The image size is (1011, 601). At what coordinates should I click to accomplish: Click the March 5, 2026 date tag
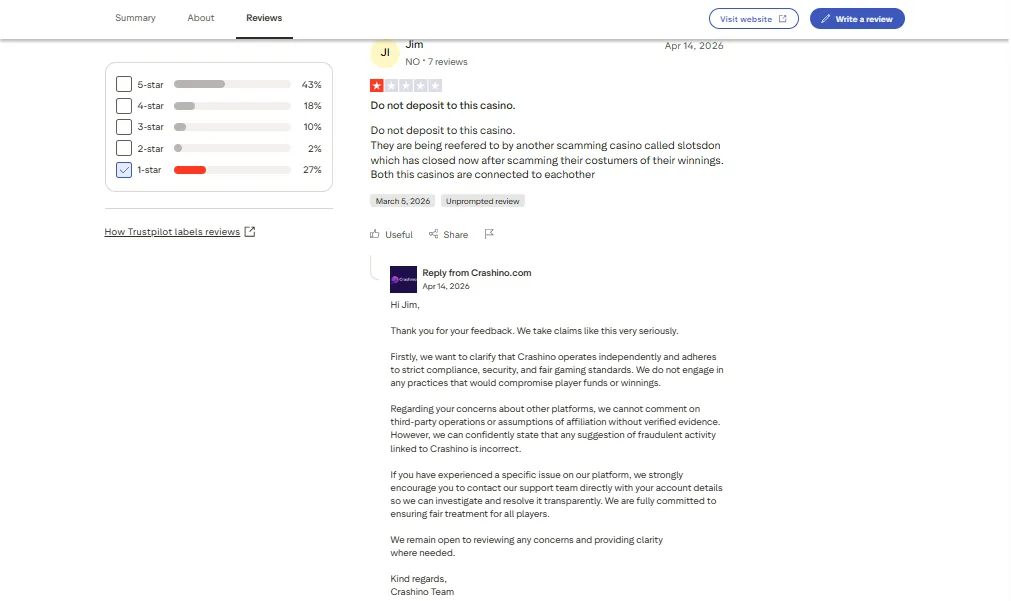pos(402,201)
